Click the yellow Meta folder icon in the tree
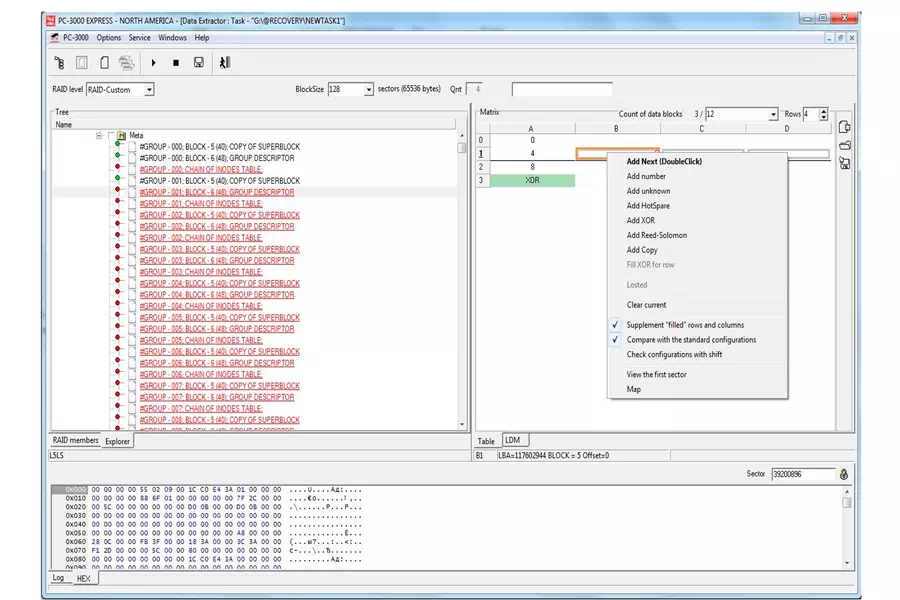The image size is (900, 600). [122, 136]
